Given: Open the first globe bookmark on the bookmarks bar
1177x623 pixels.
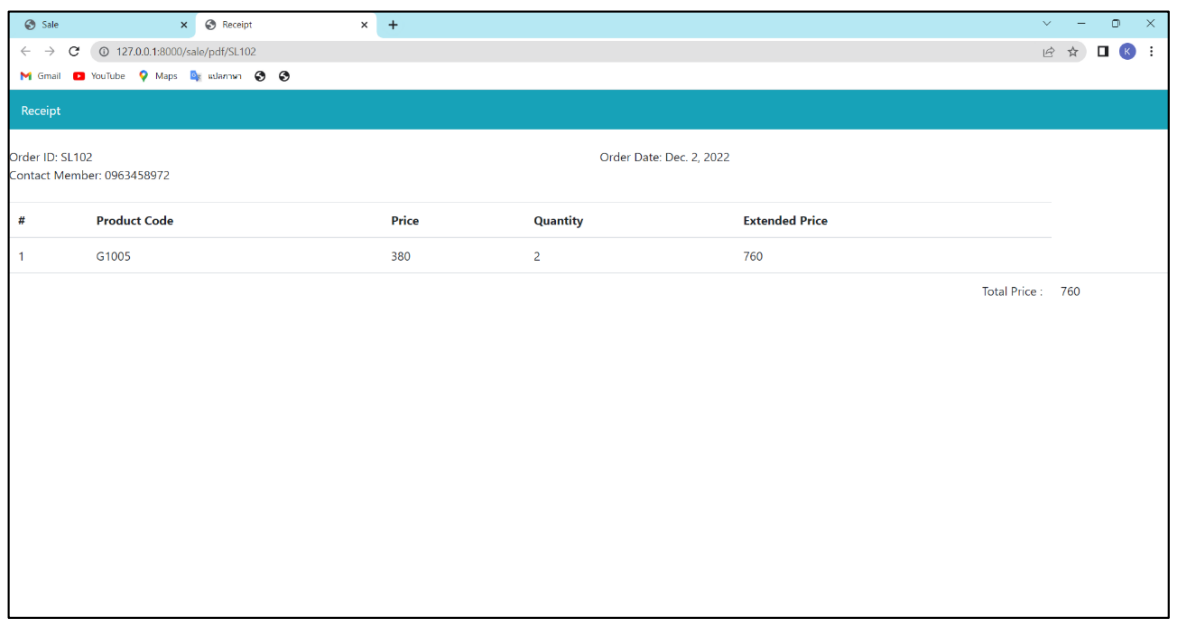Looking at the screenshot, I should pos(259,76).
